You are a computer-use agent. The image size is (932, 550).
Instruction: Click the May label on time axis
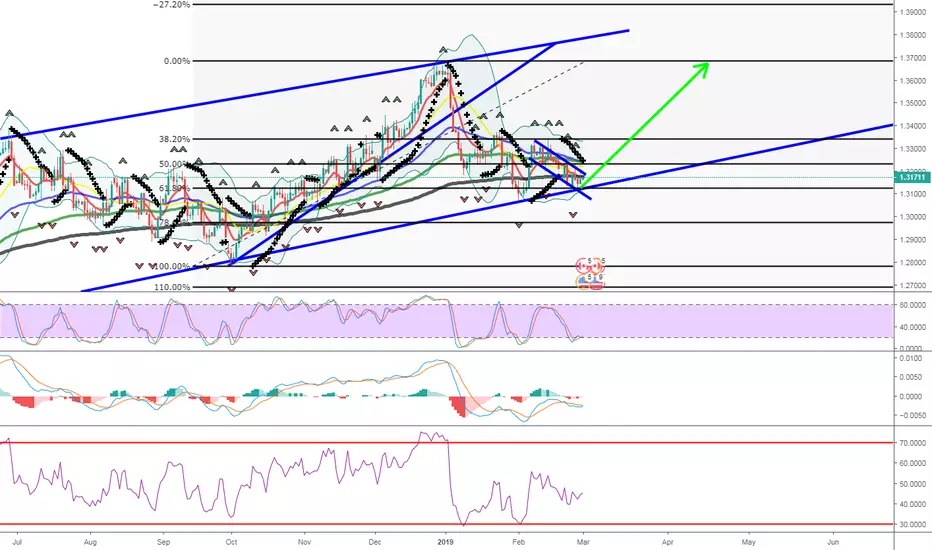748,542
